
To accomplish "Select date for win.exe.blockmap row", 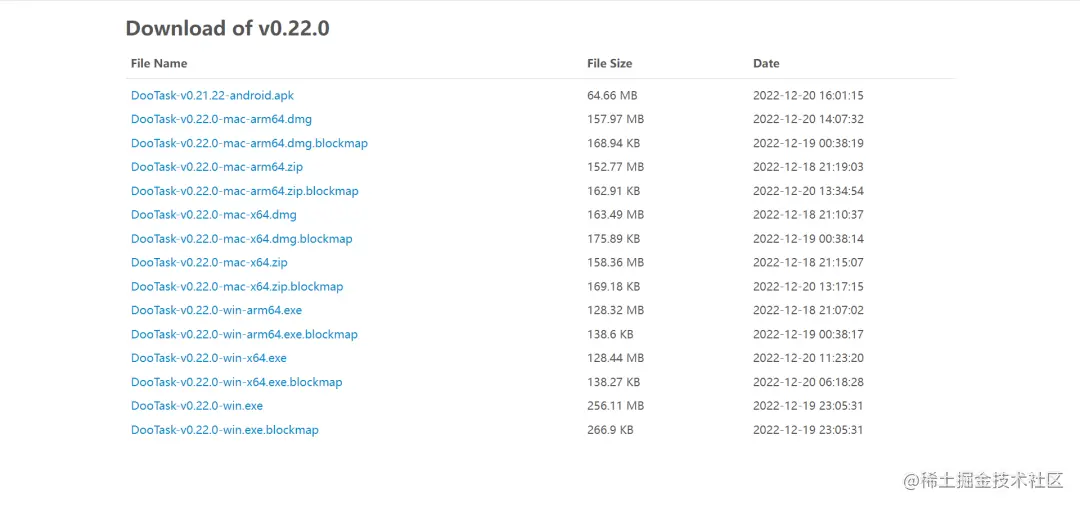I will (x=808, y=430).
